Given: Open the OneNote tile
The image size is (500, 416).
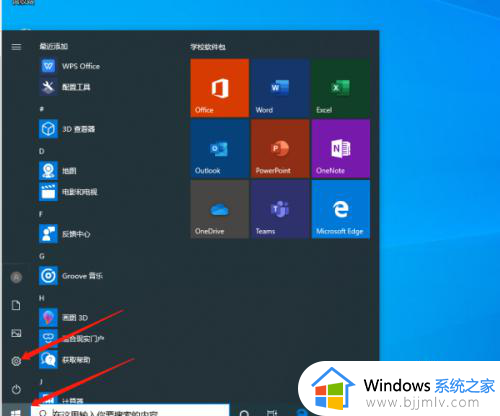Looking at the screenshot, I should pyautogui.click(x=341, y=149).
